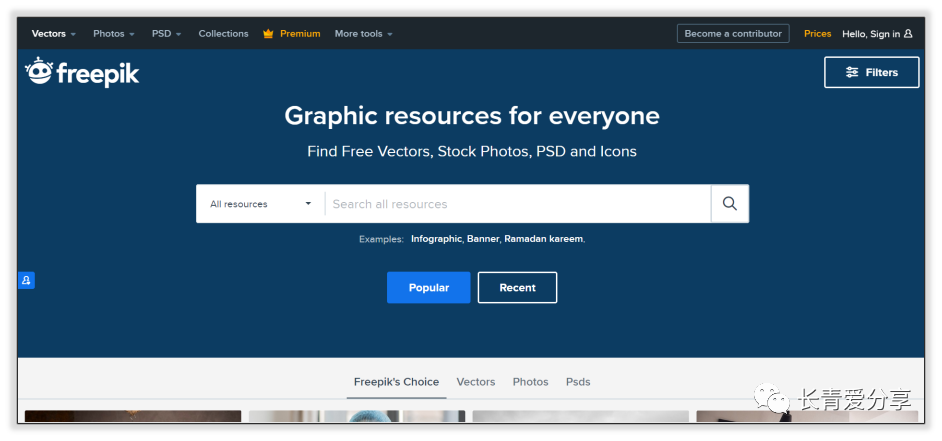Open Collections in the top menu

coord(223,34)
